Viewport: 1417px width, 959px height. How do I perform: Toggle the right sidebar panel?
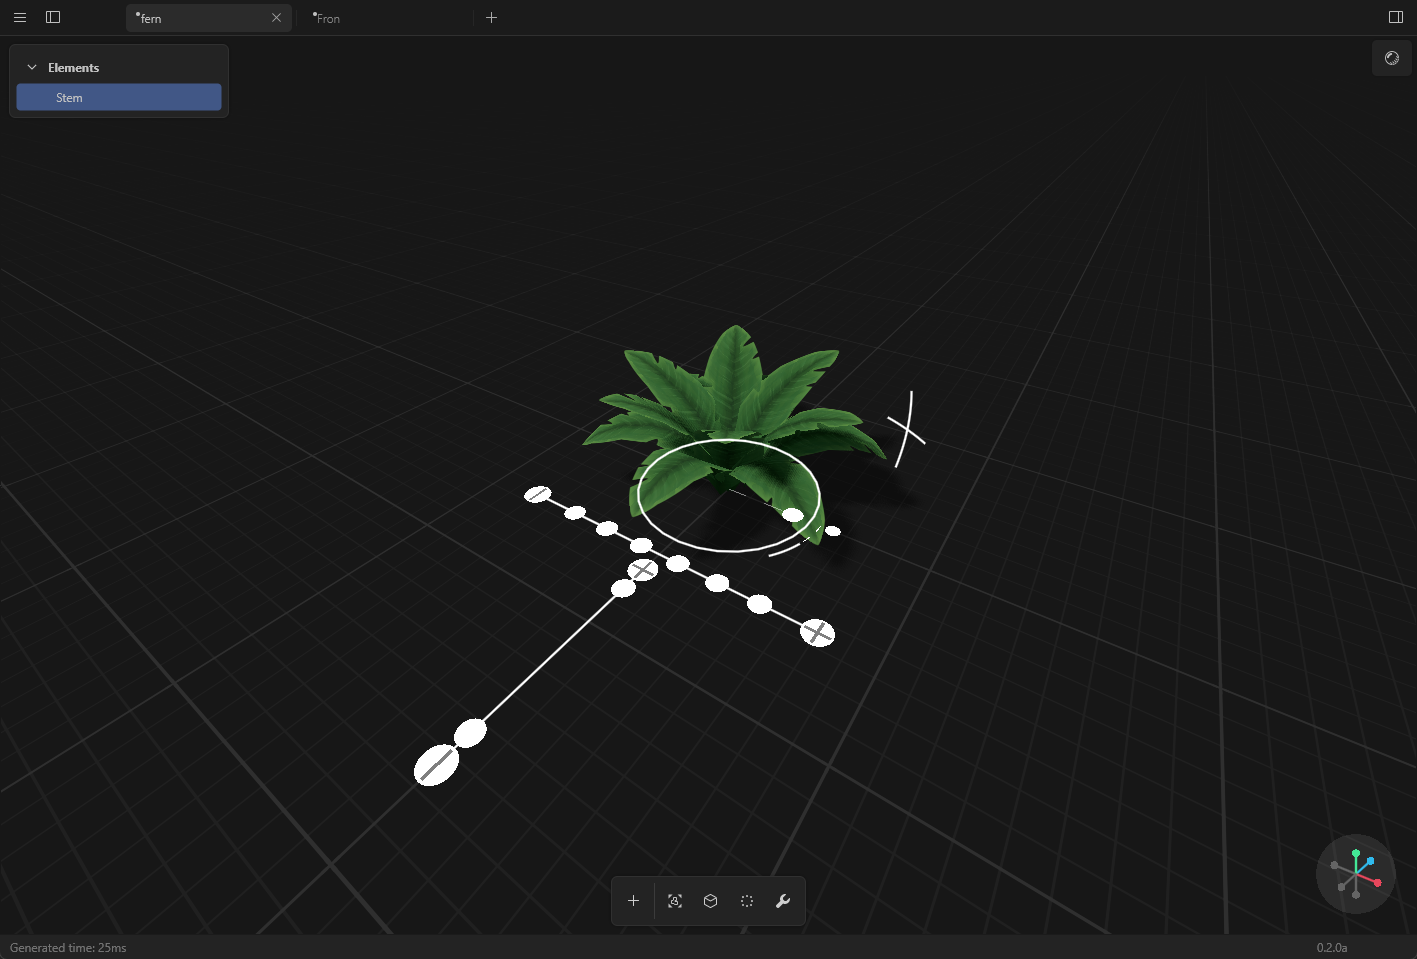click(x=1396, y=17)
